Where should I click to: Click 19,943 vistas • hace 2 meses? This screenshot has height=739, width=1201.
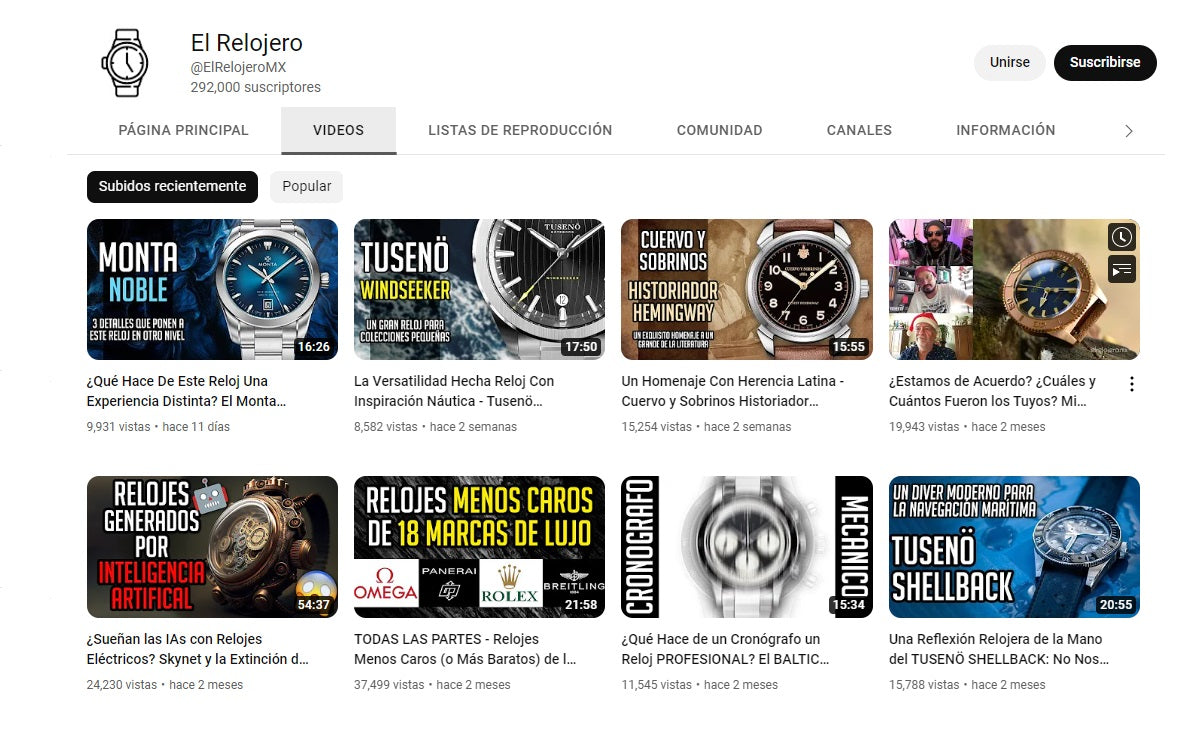[967, 426]
